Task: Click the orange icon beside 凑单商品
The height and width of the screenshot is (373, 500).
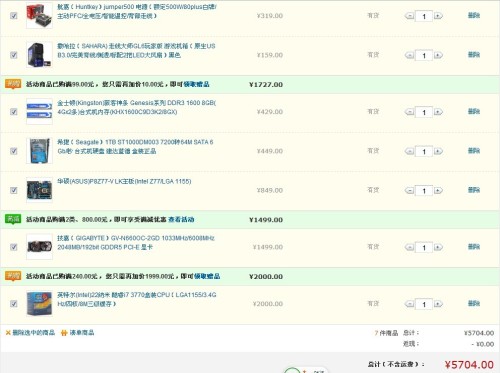Action: 64,333
